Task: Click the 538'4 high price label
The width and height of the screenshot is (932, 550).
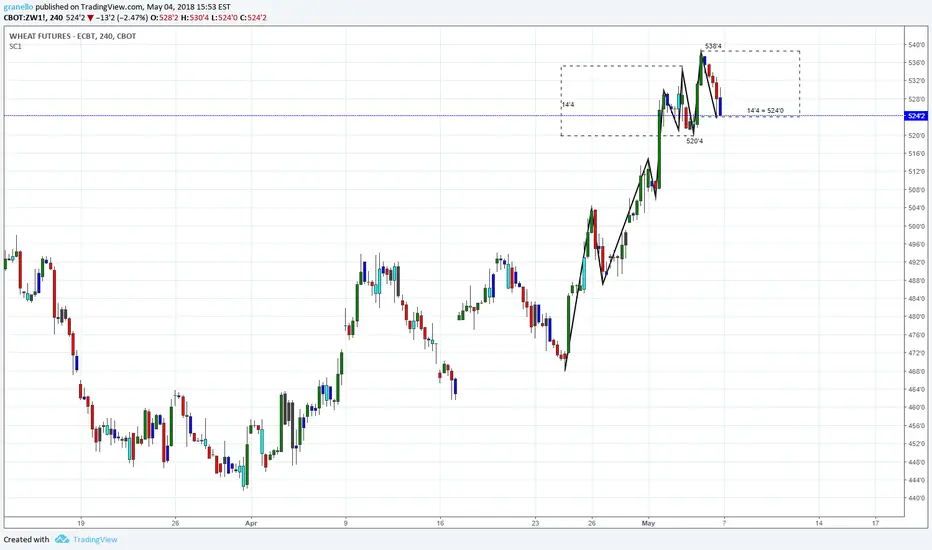Action: pyautogui.click(x=713, y=46)
